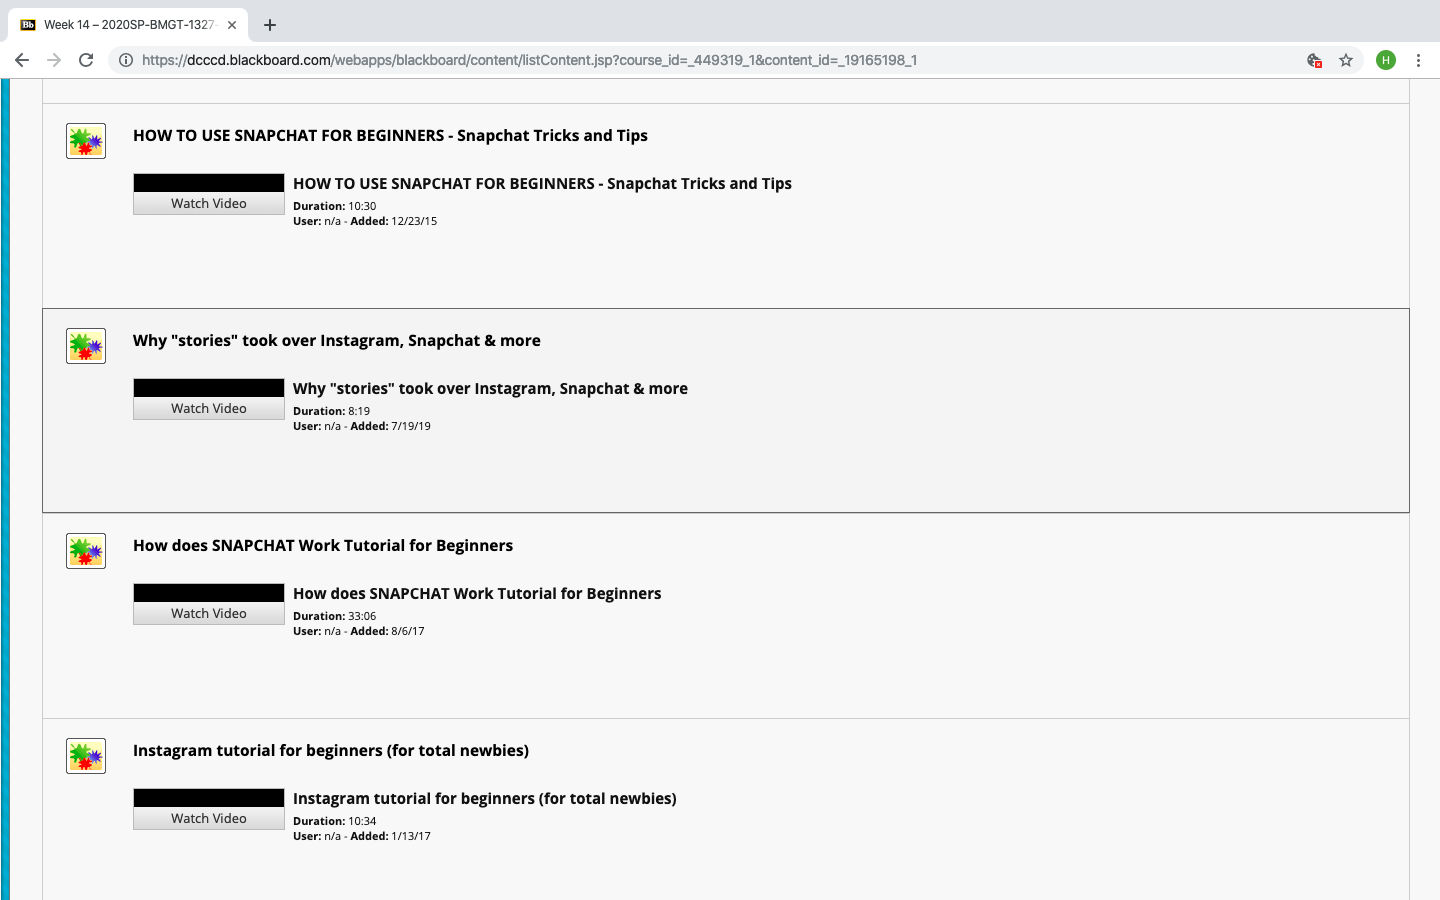Click mashup icon for HOW TO USE SNAPCHAT item
Image resolution: width=1440 pixels, height=900 pixels.
[86, 141]
